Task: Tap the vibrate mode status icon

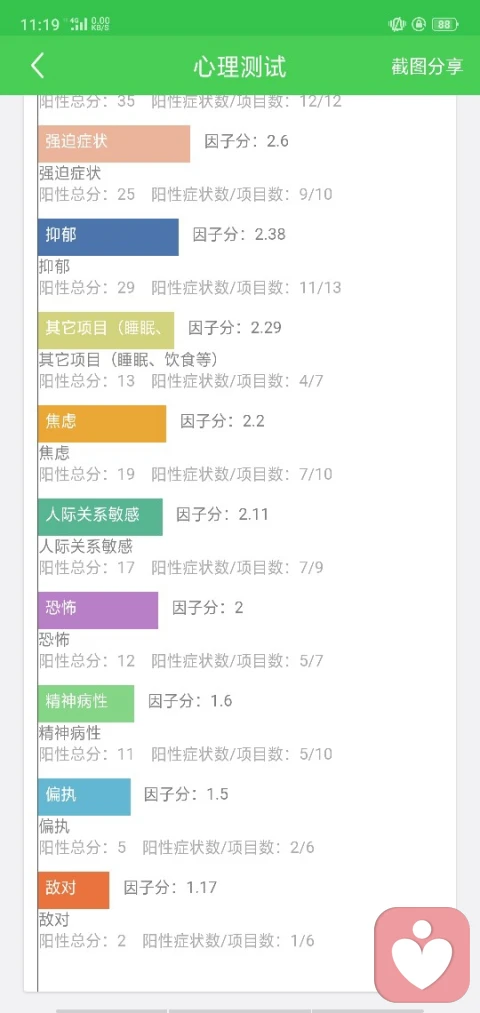Action: click(396, 25)
